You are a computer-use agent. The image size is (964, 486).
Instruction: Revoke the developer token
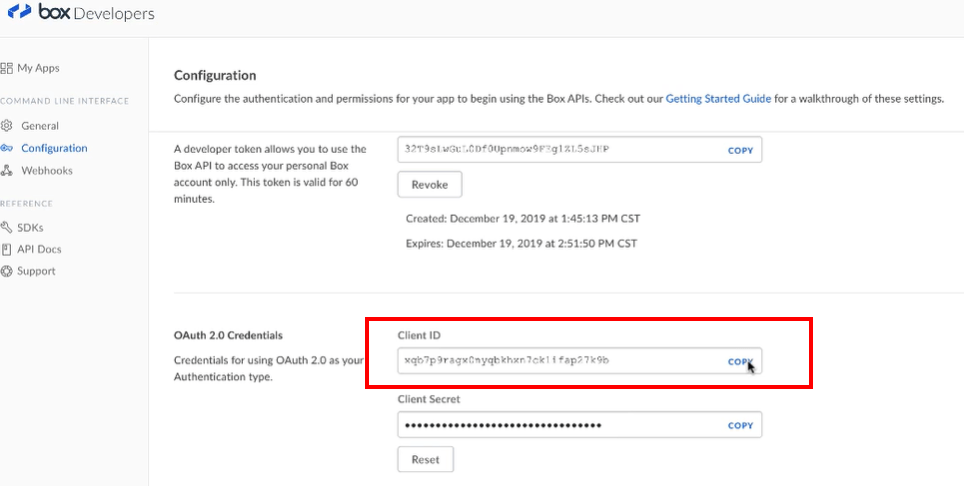(430, 184)
